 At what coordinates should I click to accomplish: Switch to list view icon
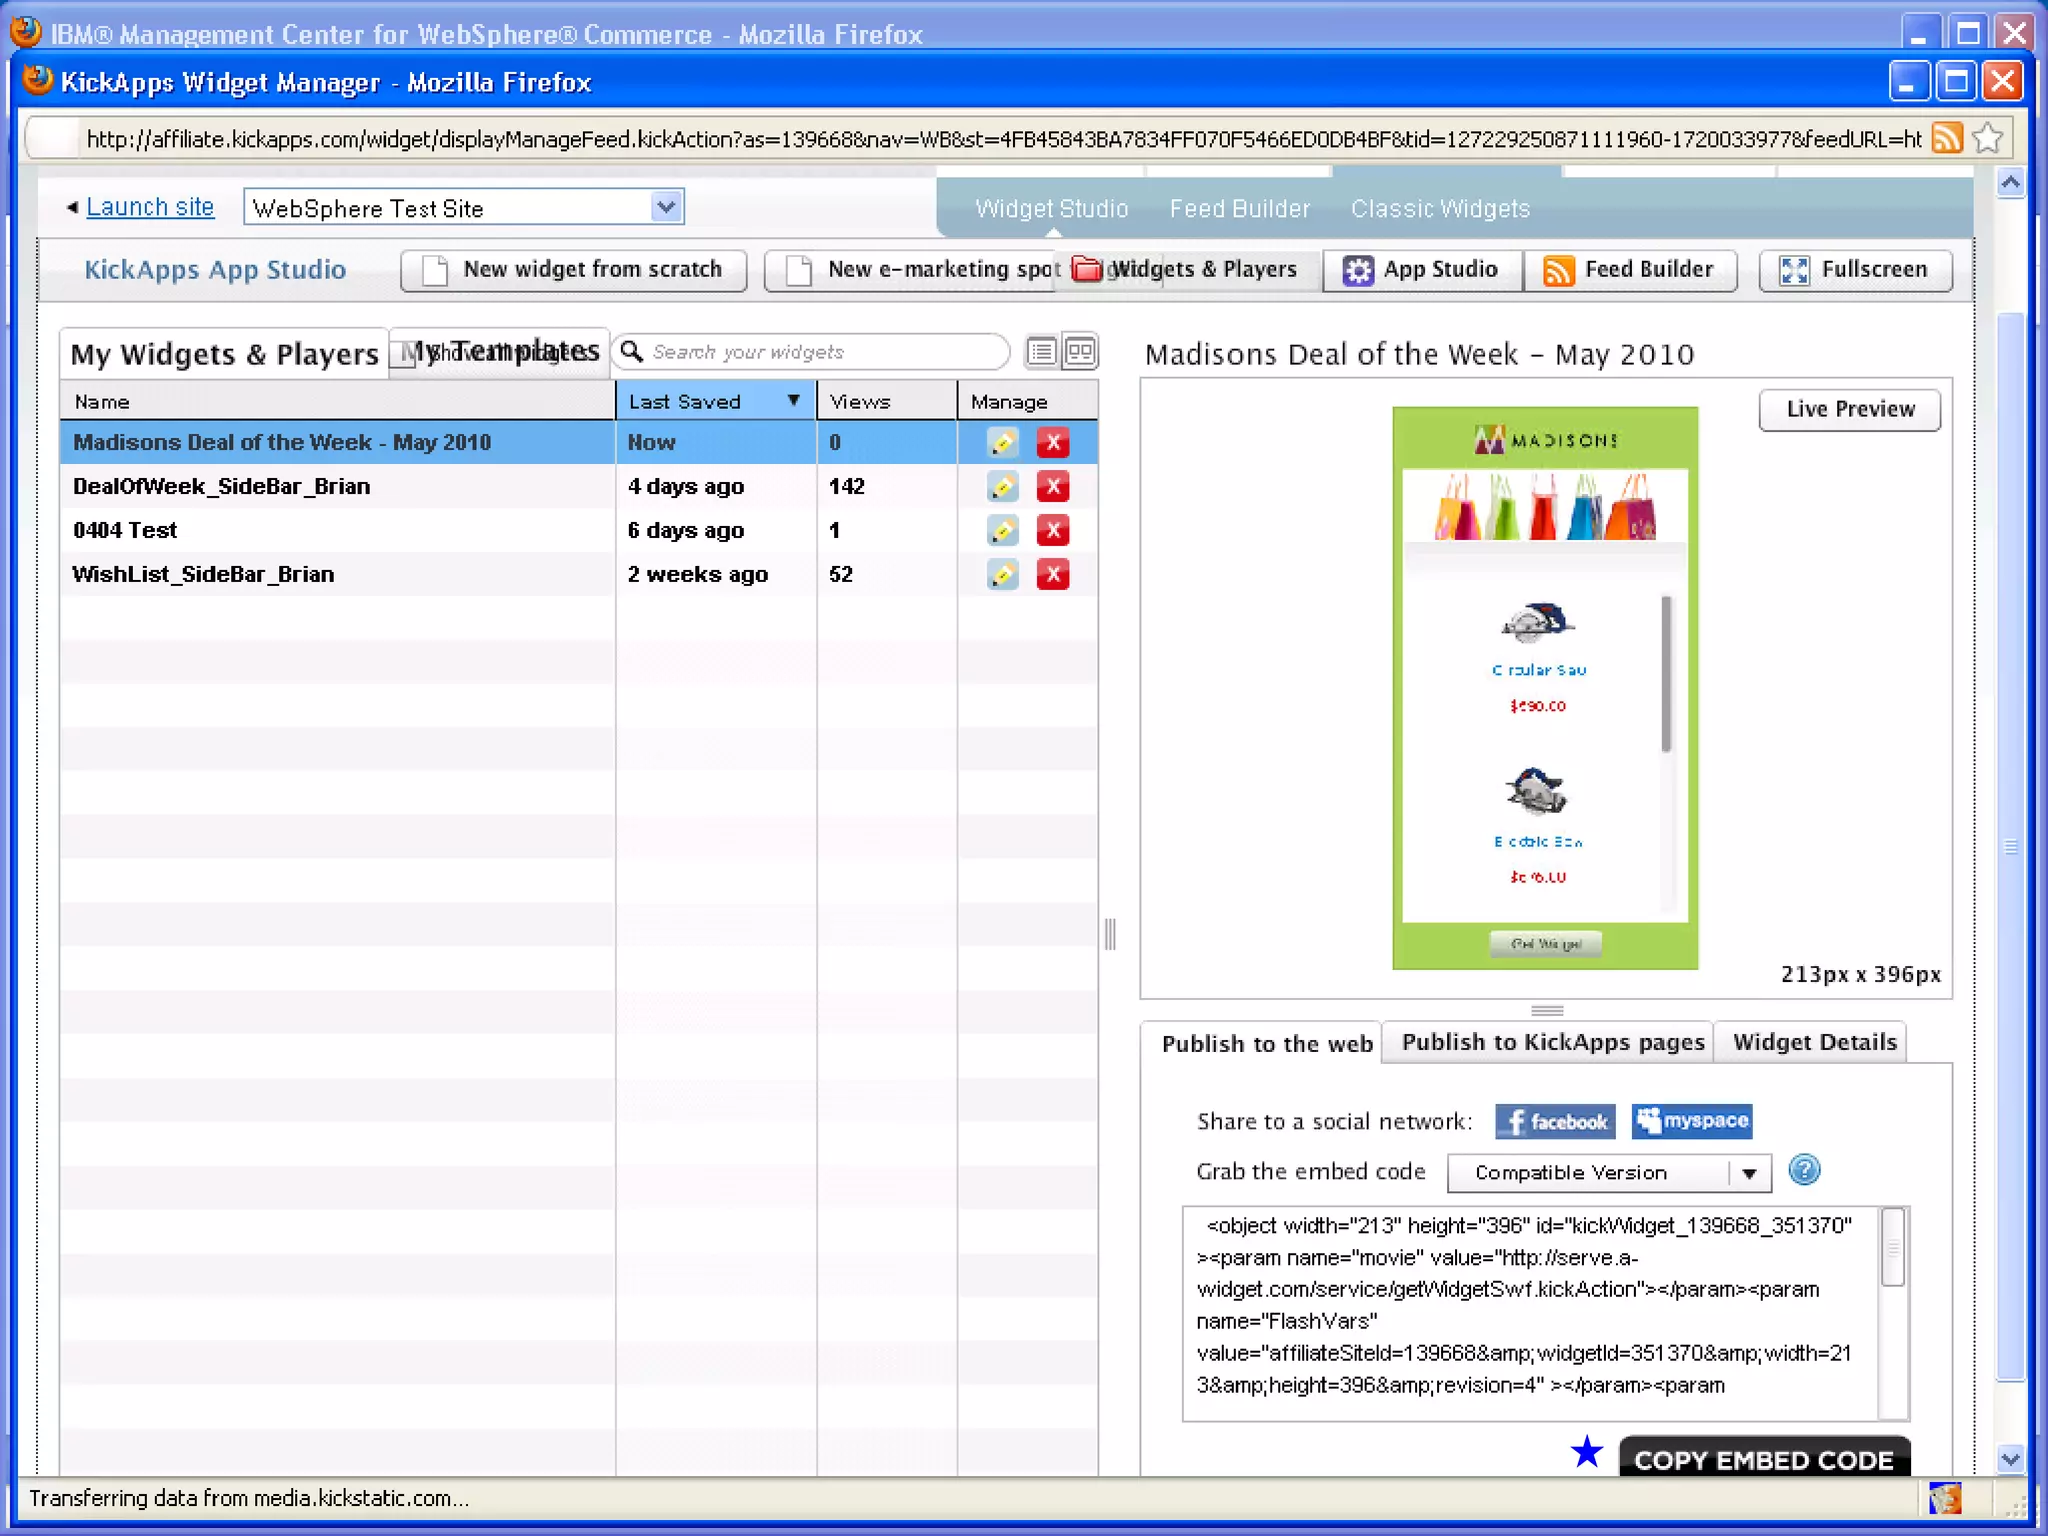click(x=1042, y=352)
